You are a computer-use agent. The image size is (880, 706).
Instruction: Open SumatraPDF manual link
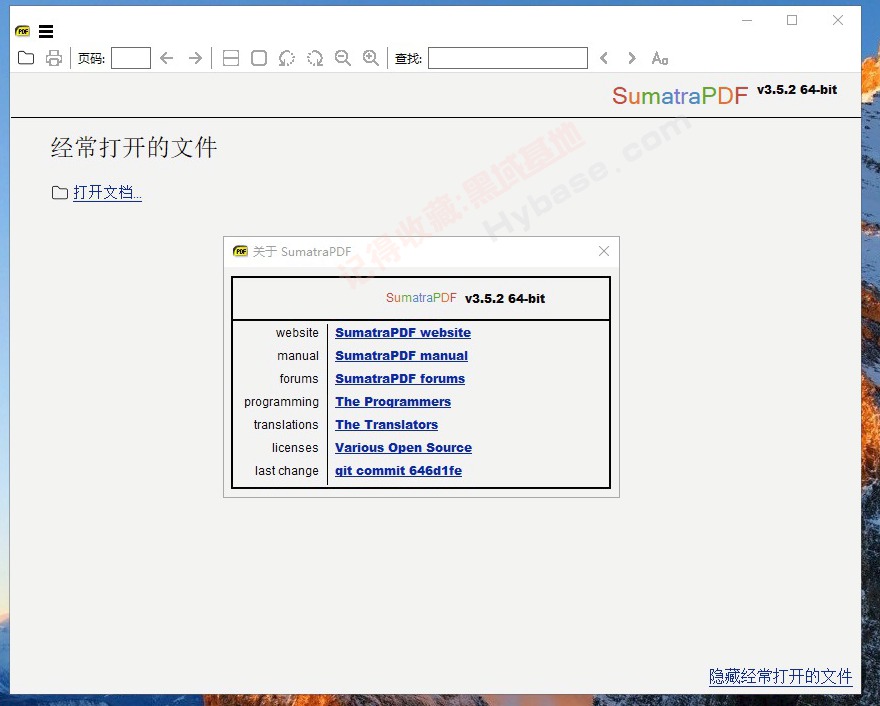[401, 355]
